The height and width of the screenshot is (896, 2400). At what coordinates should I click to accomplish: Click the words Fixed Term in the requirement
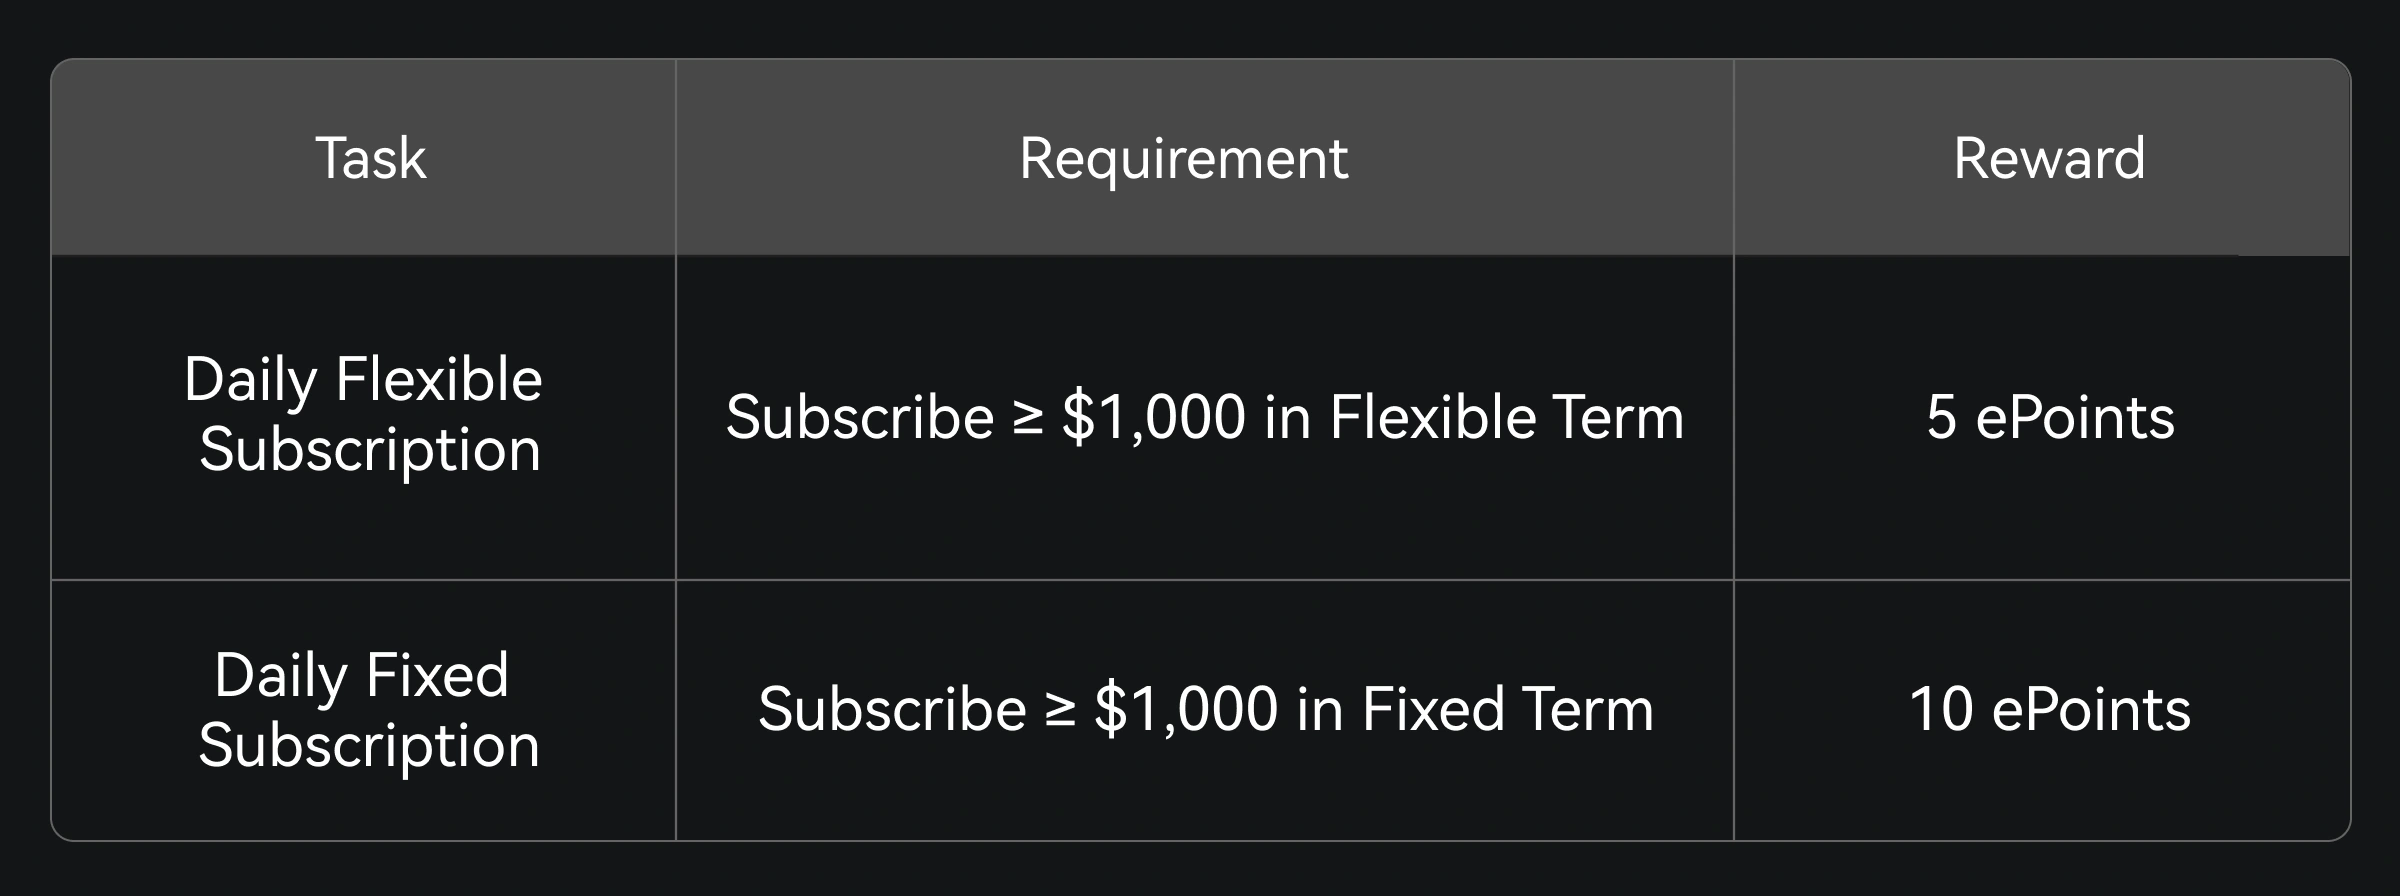click(x=1507, y=709)
